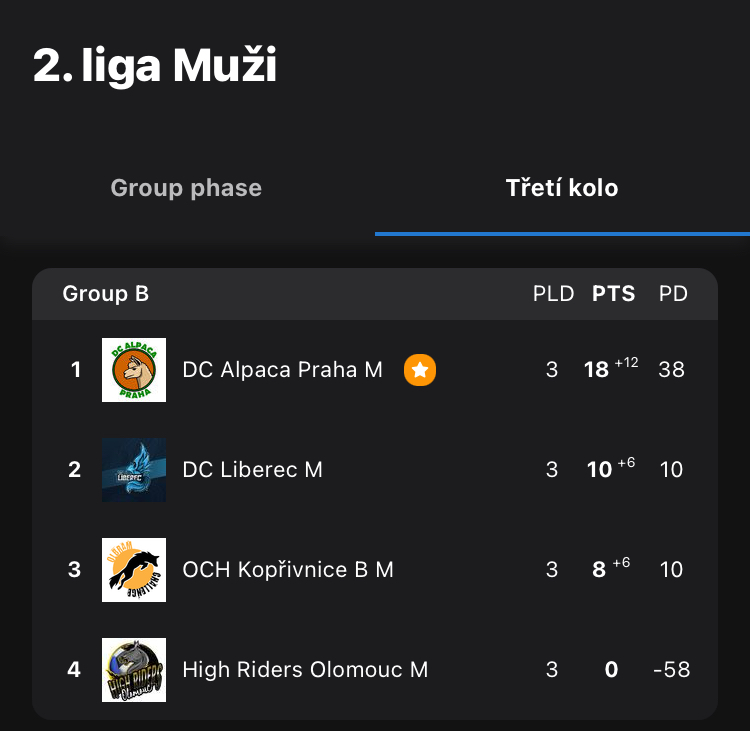Click the OCH Kopřivnice fox logo
Screen dimensions: 750x731
tap(134, 570)
